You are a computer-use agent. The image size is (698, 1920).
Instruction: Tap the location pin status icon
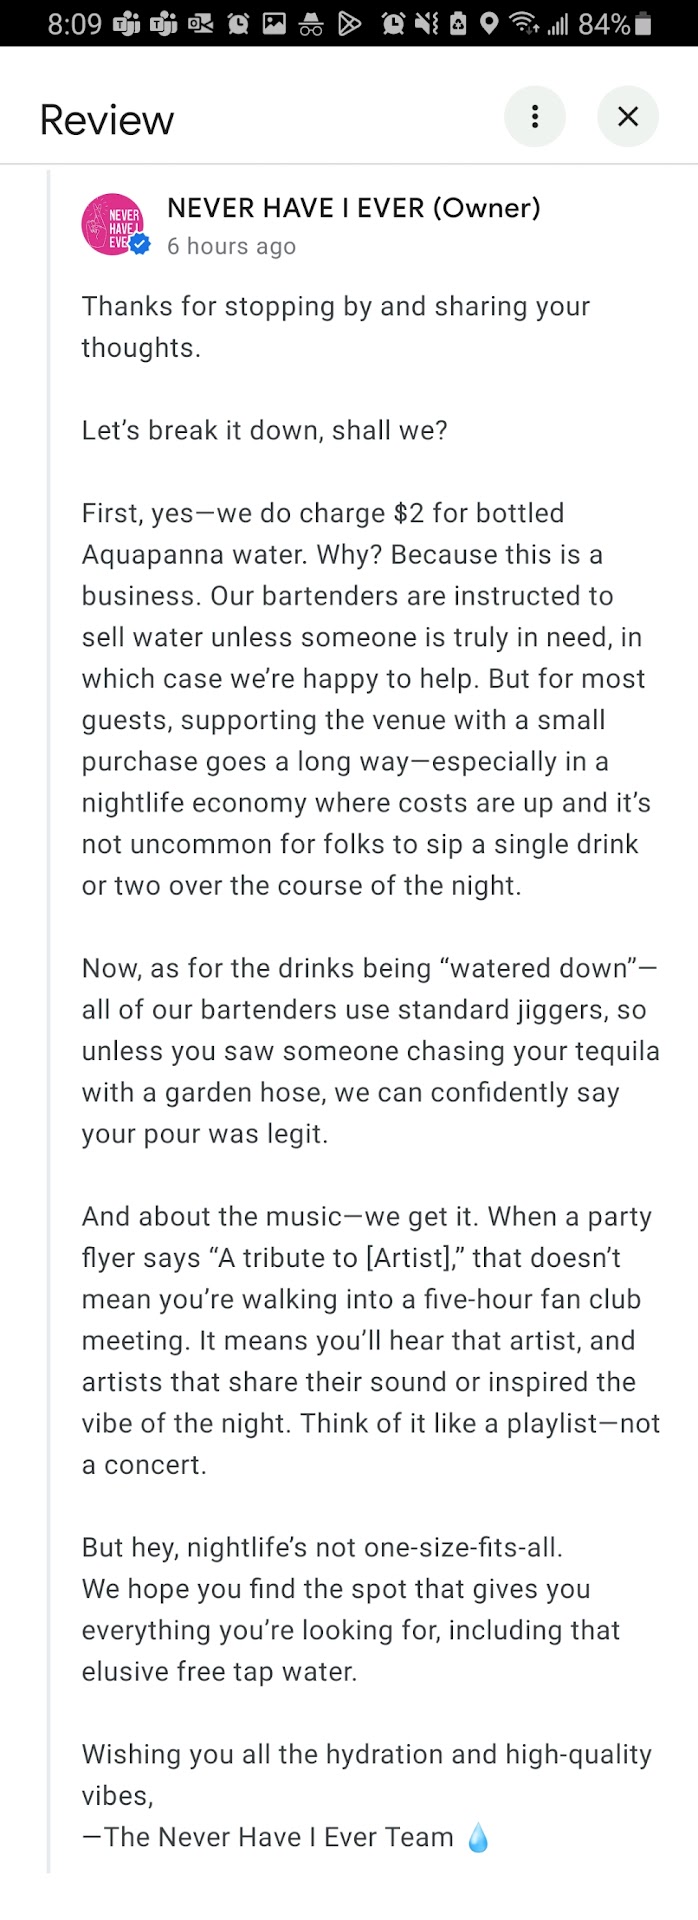click(488, 23)
